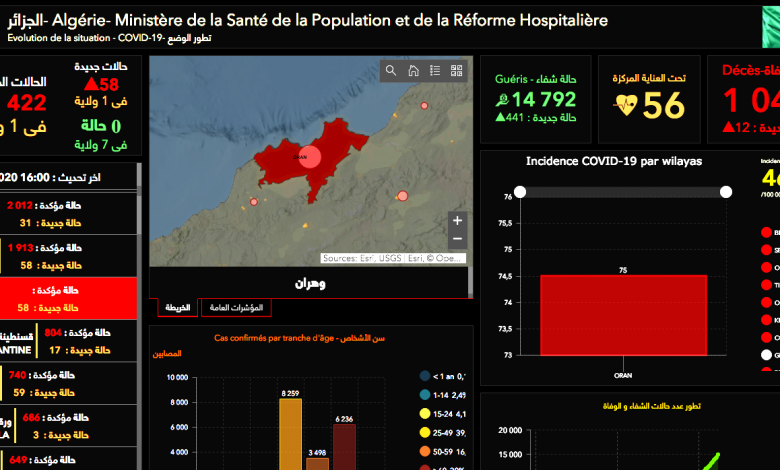This screenshot has width=780, height=470.
Task: Click the Esri sources attribution text
Action: click(x=393, y=258)
